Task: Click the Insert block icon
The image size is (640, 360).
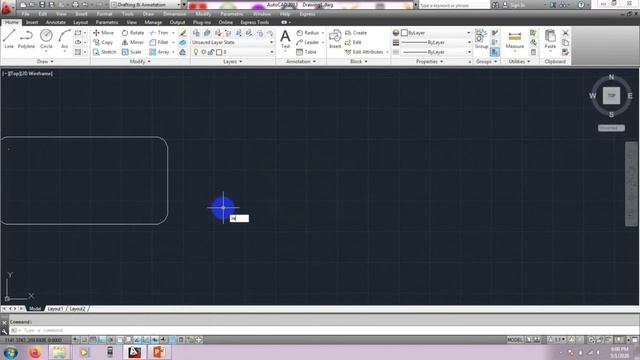Action: [x=335, y=39]
